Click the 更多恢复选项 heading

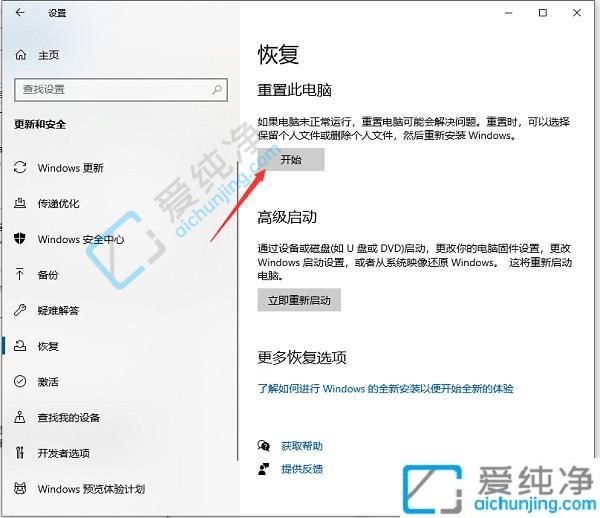pos(302,357)
